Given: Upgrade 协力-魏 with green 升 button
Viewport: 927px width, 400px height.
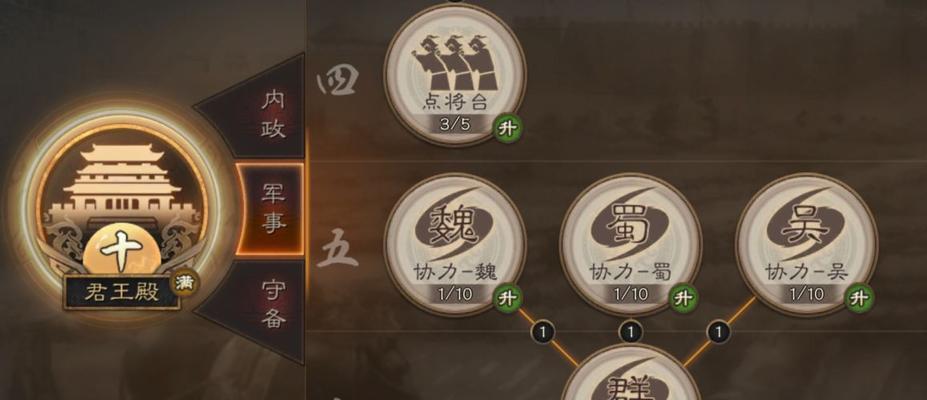Looking at the screenshot, I should (507, 298).
